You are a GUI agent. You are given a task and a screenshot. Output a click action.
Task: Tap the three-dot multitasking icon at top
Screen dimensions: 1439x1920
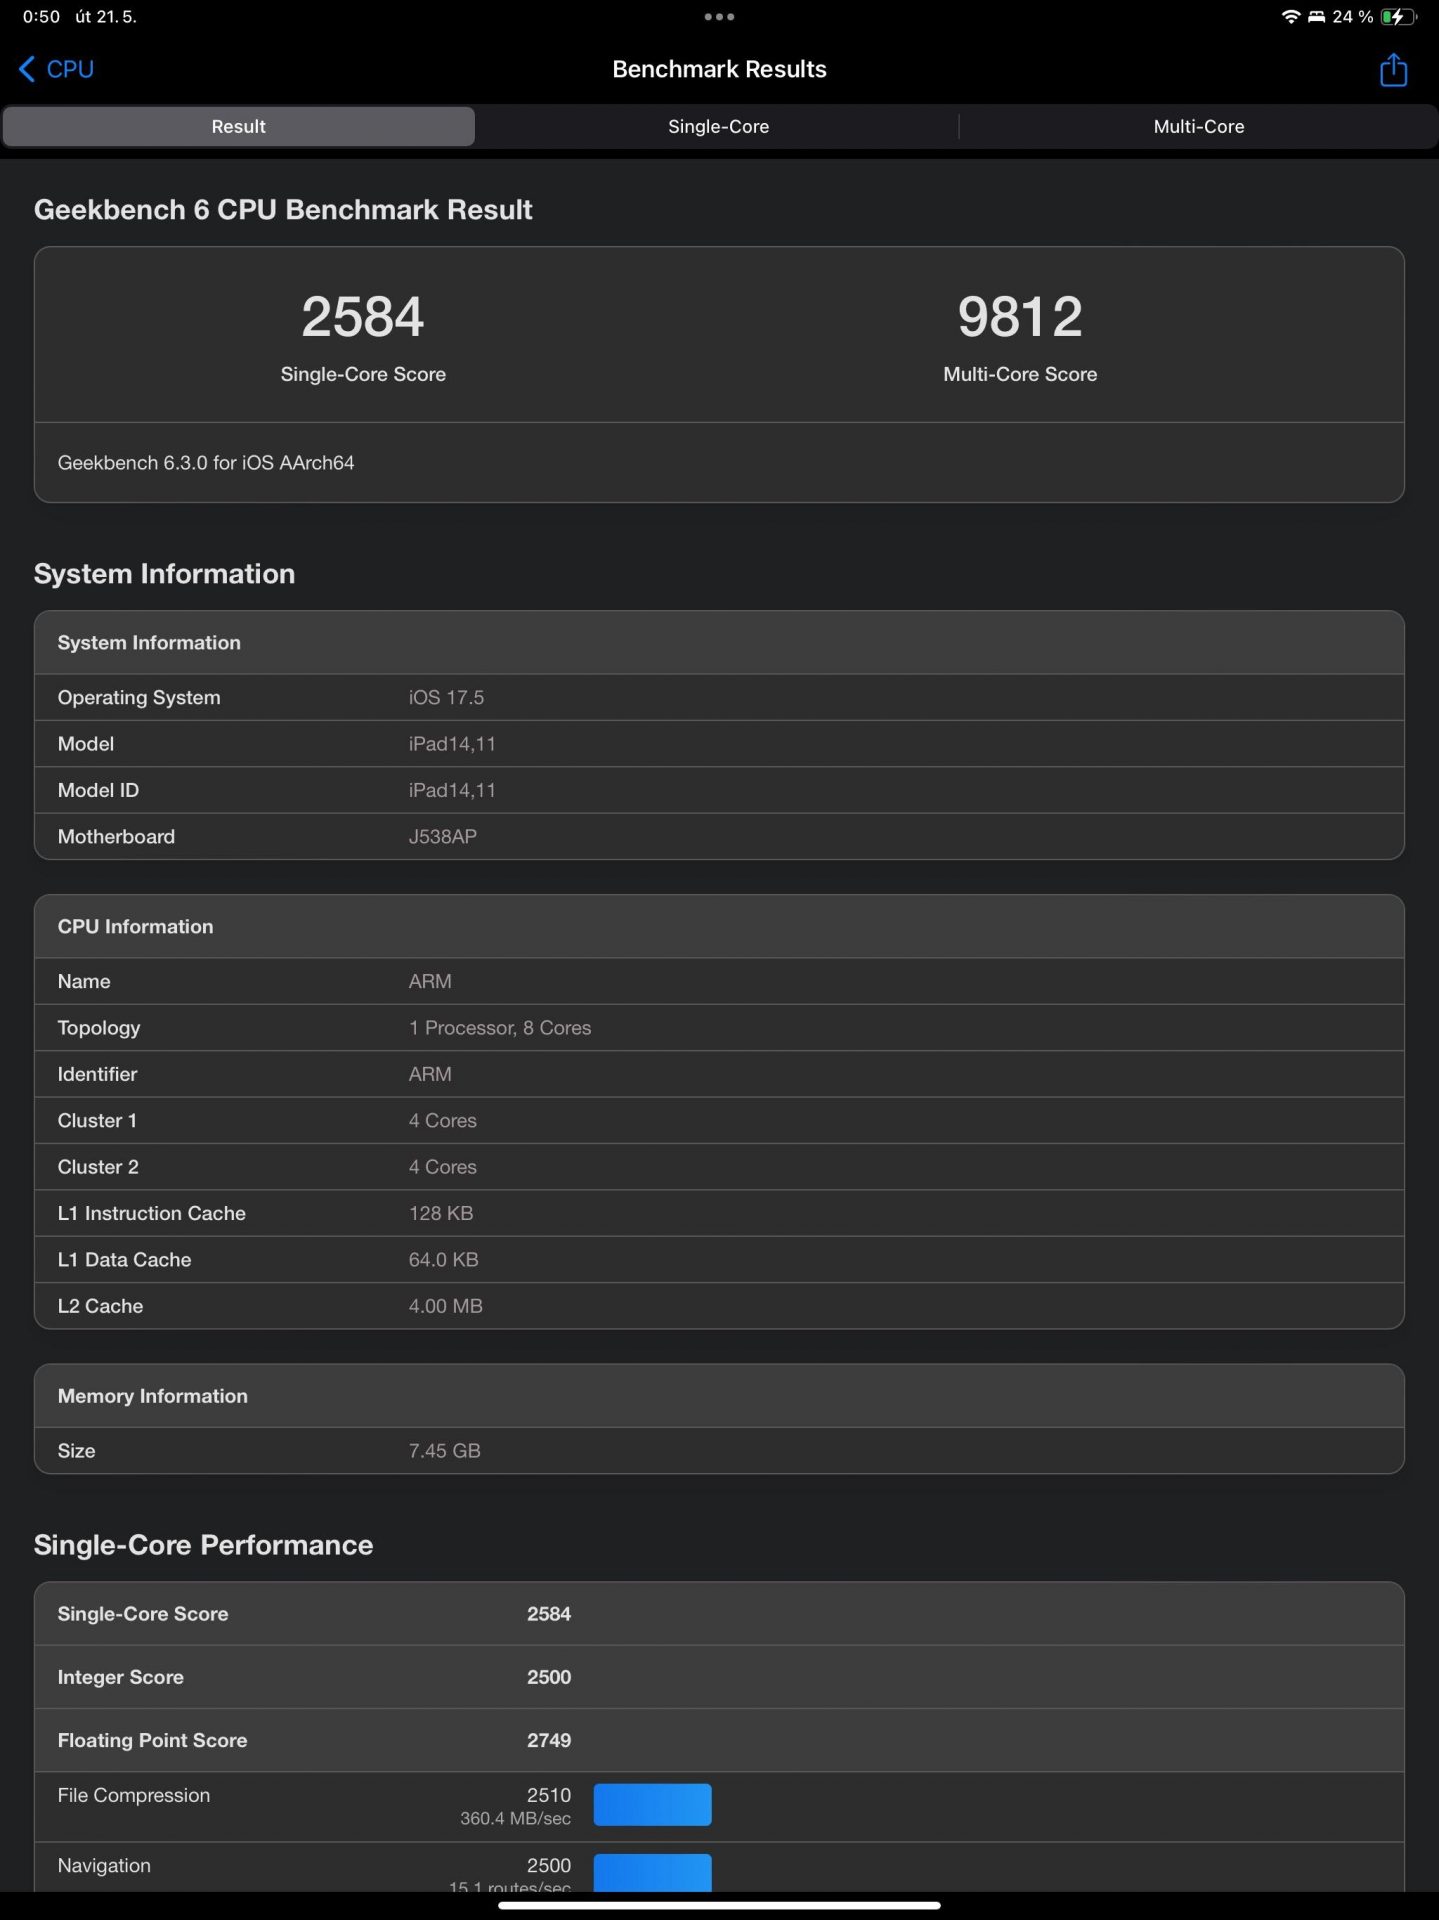pos(719,17)
